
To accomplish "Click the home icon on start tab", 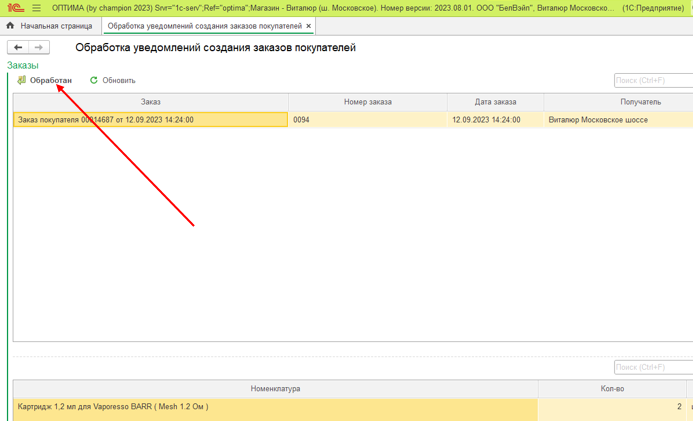I will coord(10,26).
